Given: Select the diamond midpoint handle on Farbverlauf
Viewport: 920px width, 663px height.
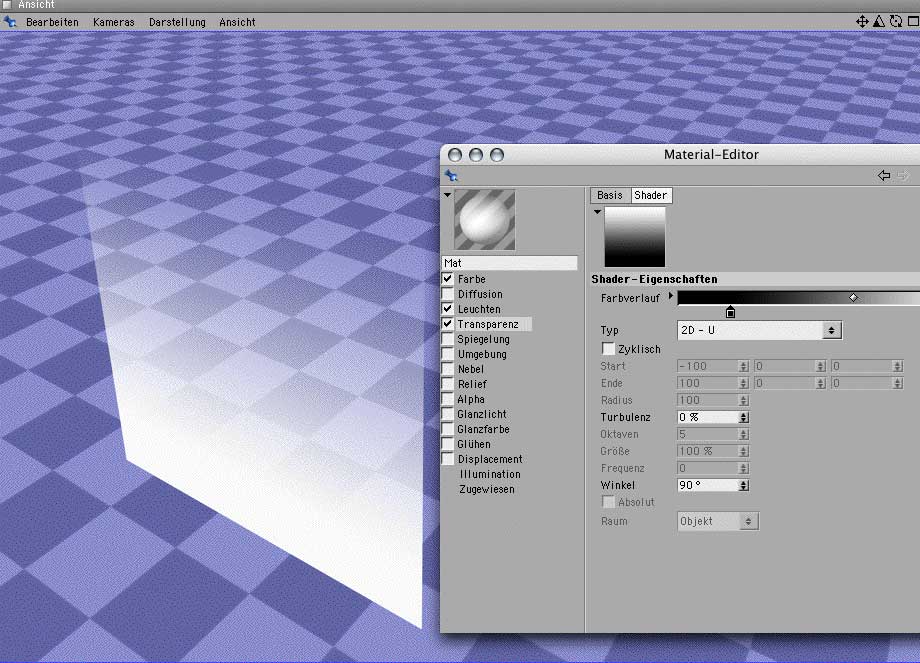Looking at the screenshot, I should tap(854, 297).
